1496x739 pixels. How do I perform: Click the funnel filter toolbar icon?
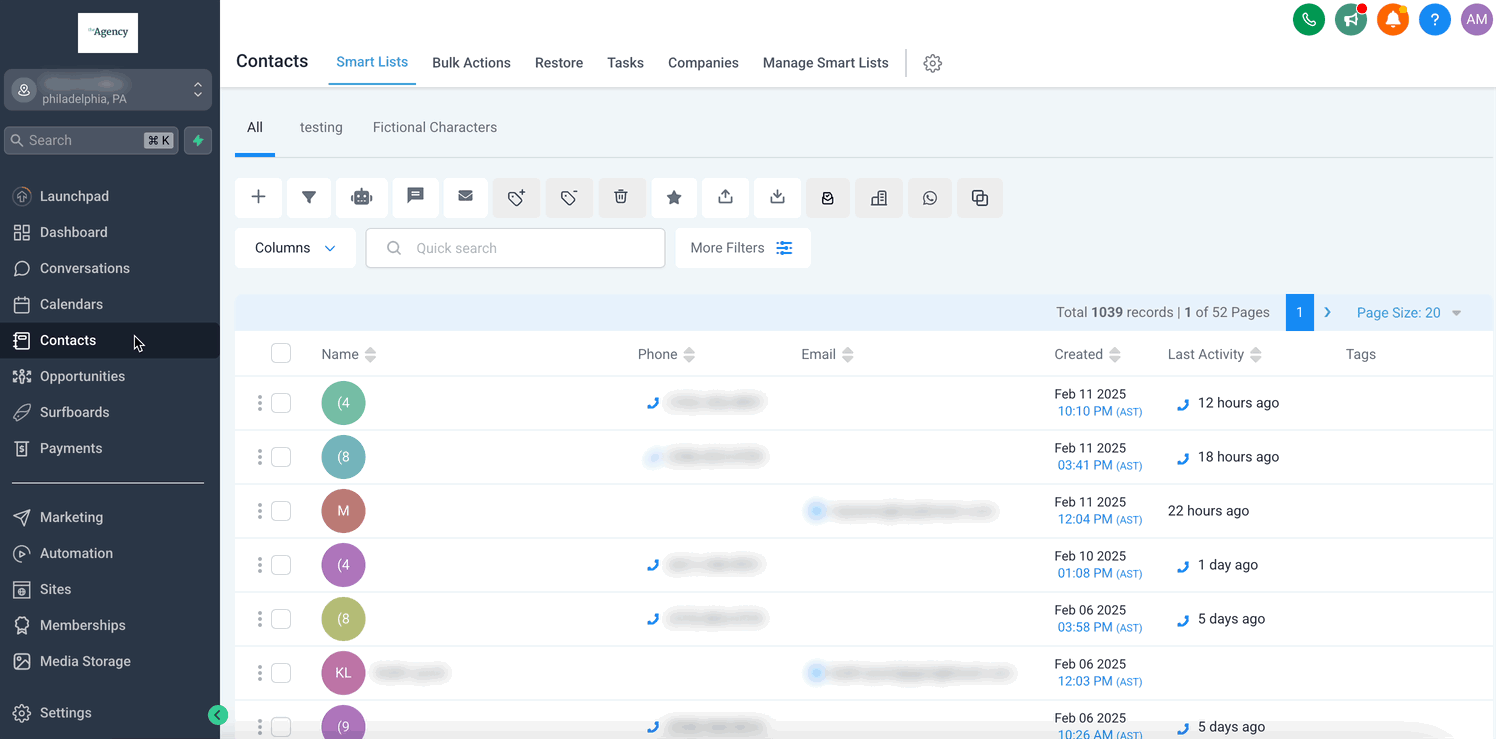(309, 197)
